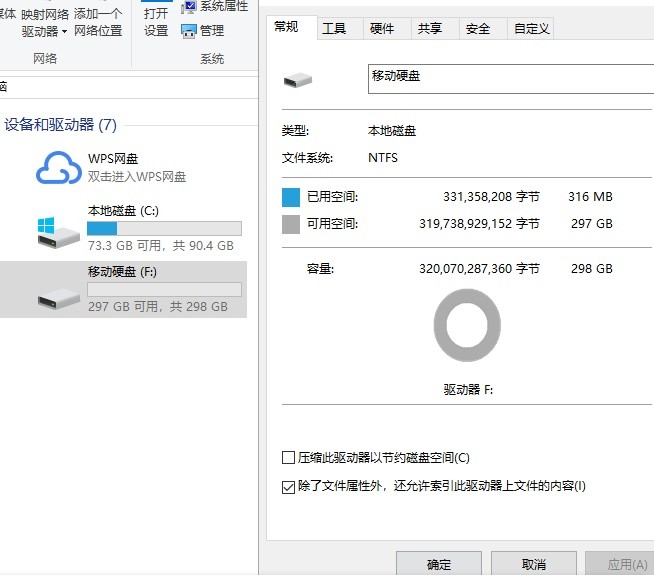This screenshot has height=575, width=654.
Task: Click the 331,358,208 字节 used value
Action: pos(491,197)
